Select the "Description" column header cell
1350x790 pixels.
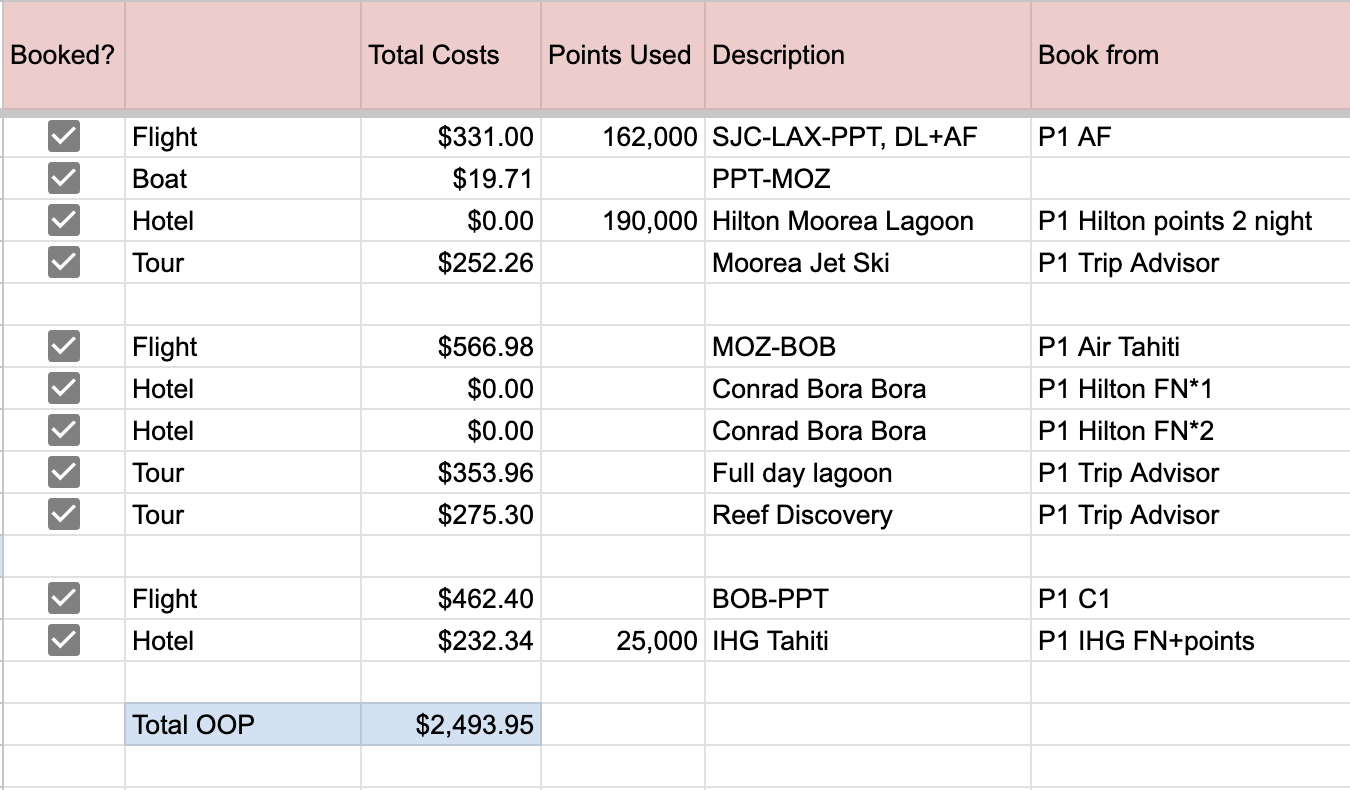click(x=867, y=55)
